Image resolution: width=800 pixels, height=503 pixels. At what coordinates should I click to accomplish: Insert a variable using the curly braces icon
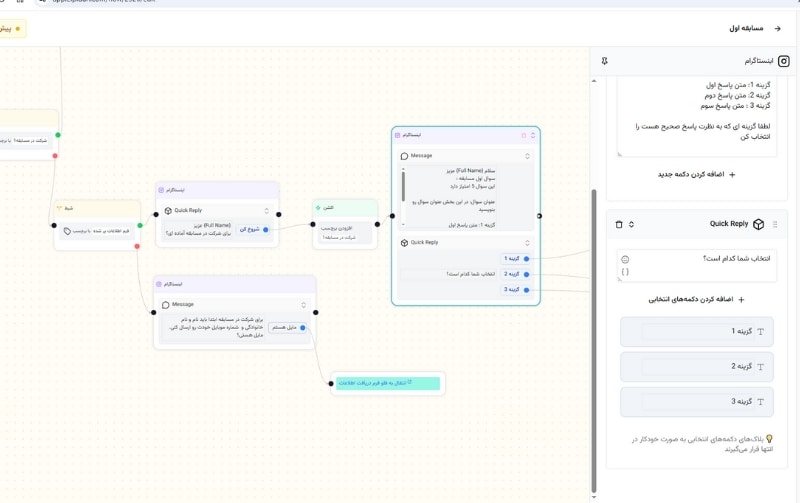pos(625,272)
